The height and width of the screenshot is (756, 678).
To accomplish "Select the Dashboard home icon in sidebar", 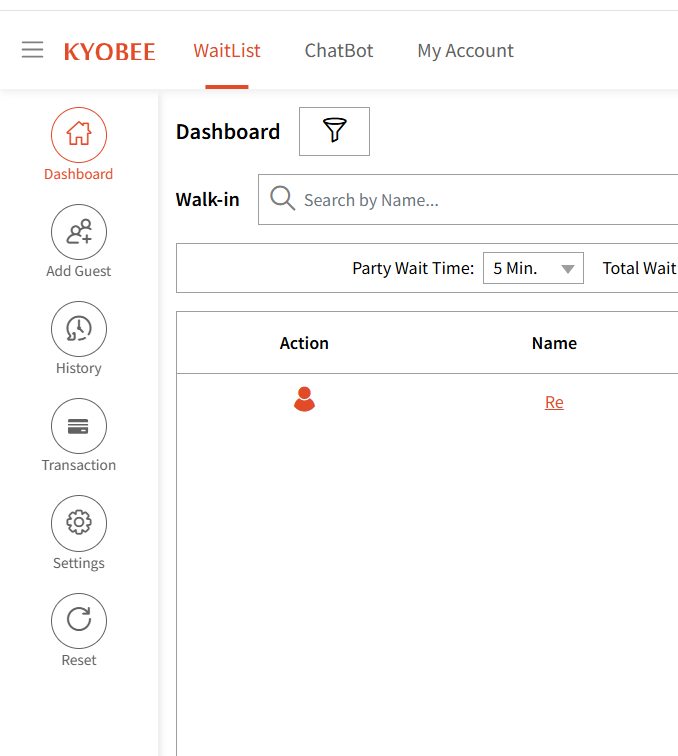I will click(x=79, y=135).
